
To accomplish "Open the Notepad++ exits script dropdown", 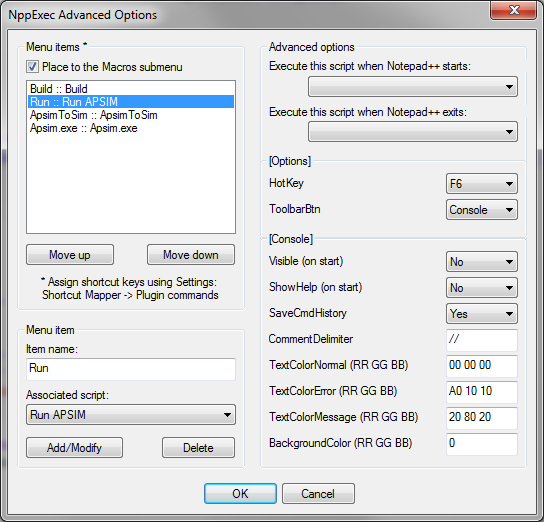I will point(413,131).
